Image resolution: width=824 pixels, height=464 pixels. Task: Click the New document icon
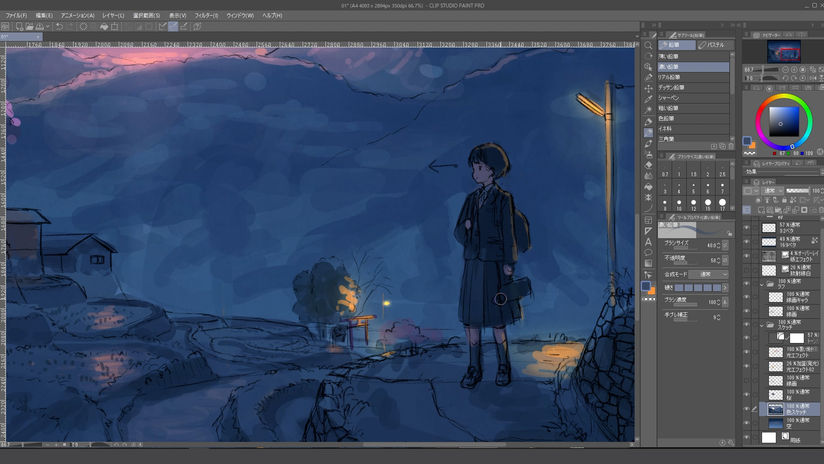coord(19,26)
